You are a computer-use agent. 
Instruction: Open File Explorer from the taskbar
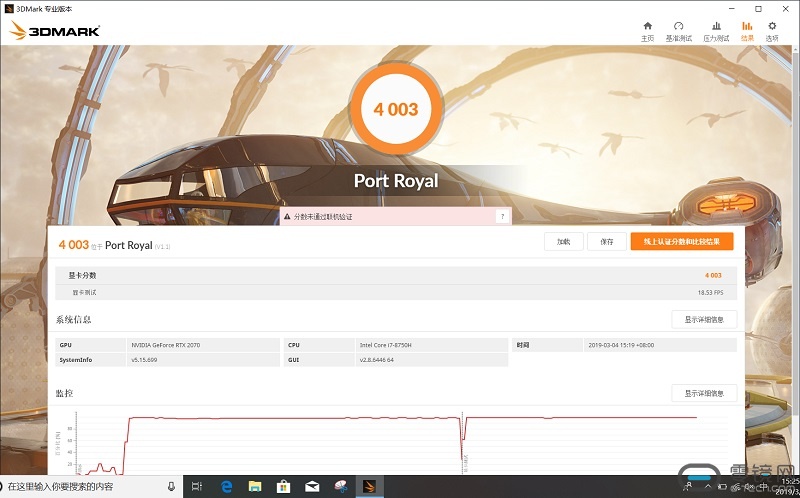[255, 487]
